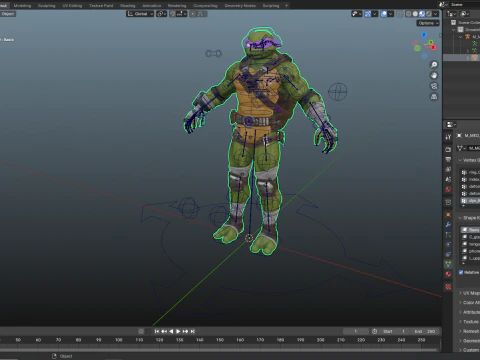Open Geometry Nodes workspace tab
The height and width of the screenshot is (360, 480).
[x=240, y=5]
